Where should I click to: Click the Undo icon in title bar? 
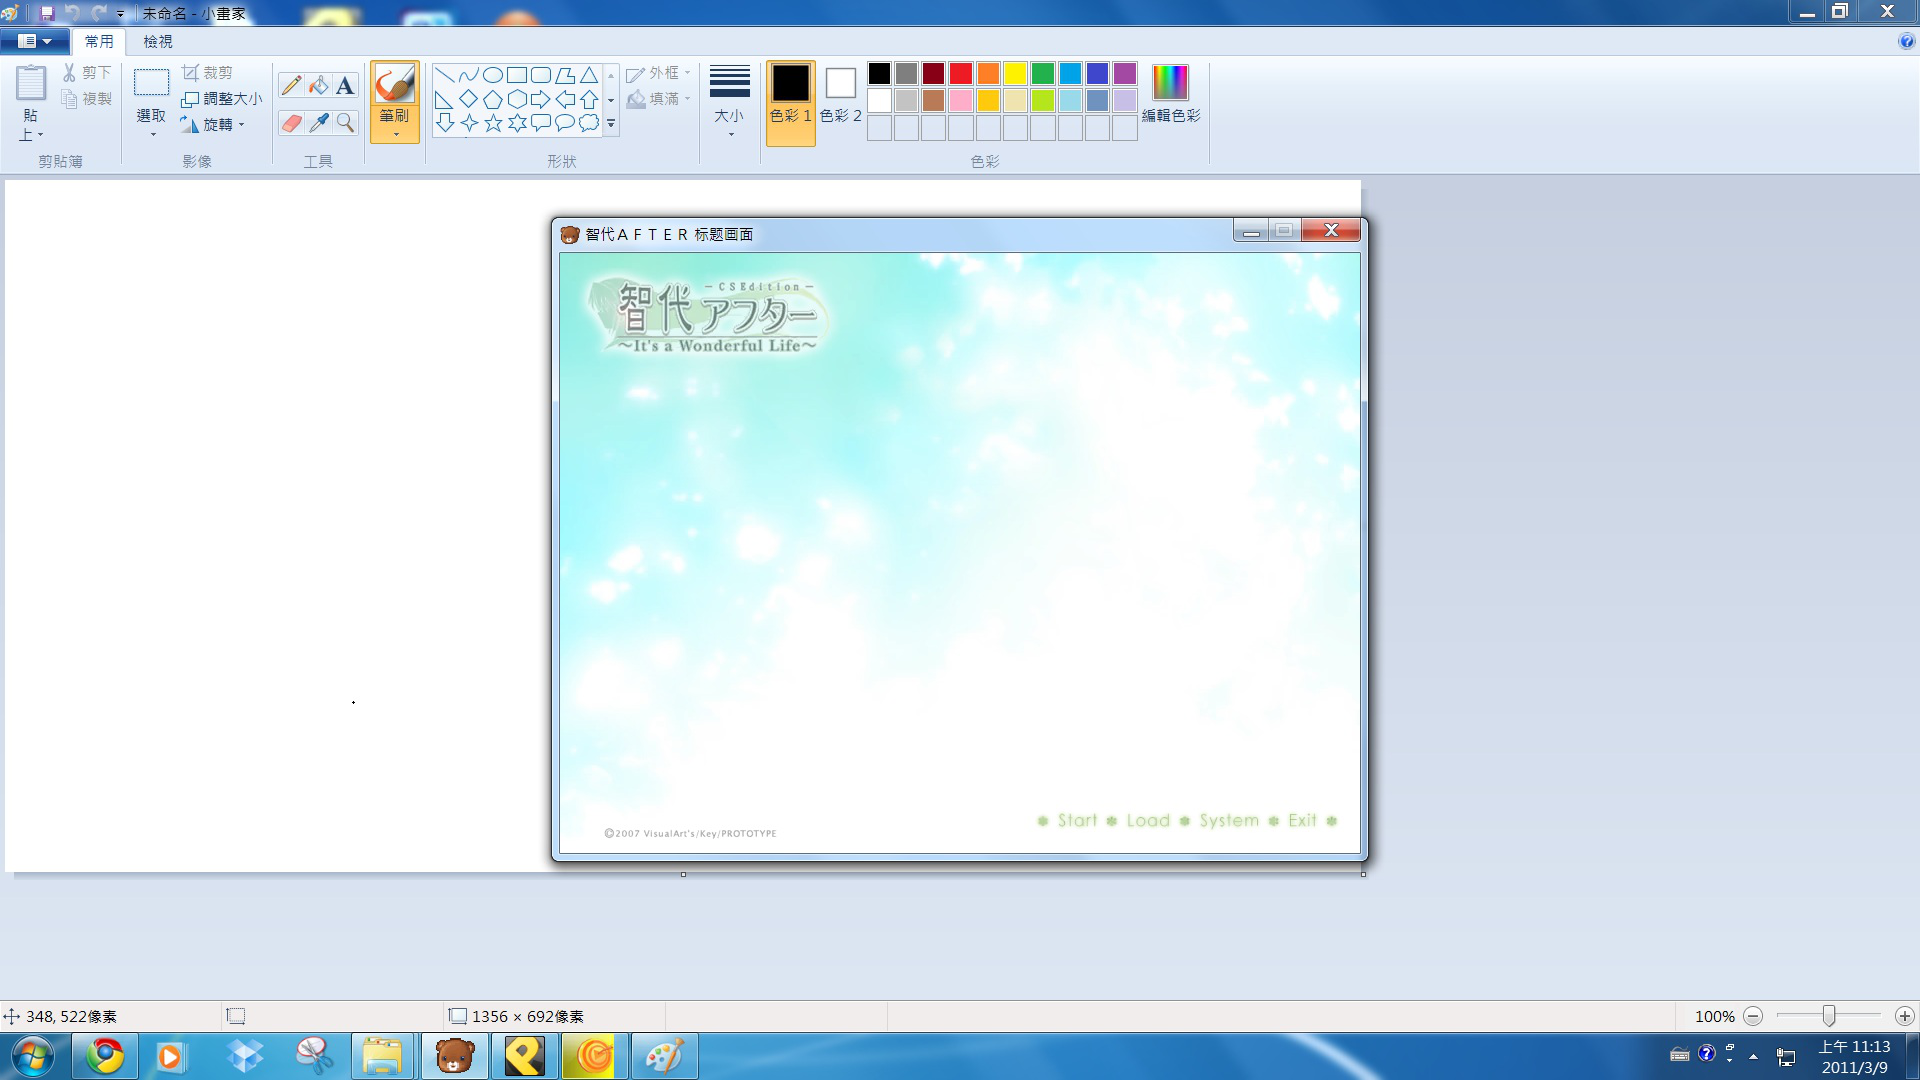pos(72,13)
